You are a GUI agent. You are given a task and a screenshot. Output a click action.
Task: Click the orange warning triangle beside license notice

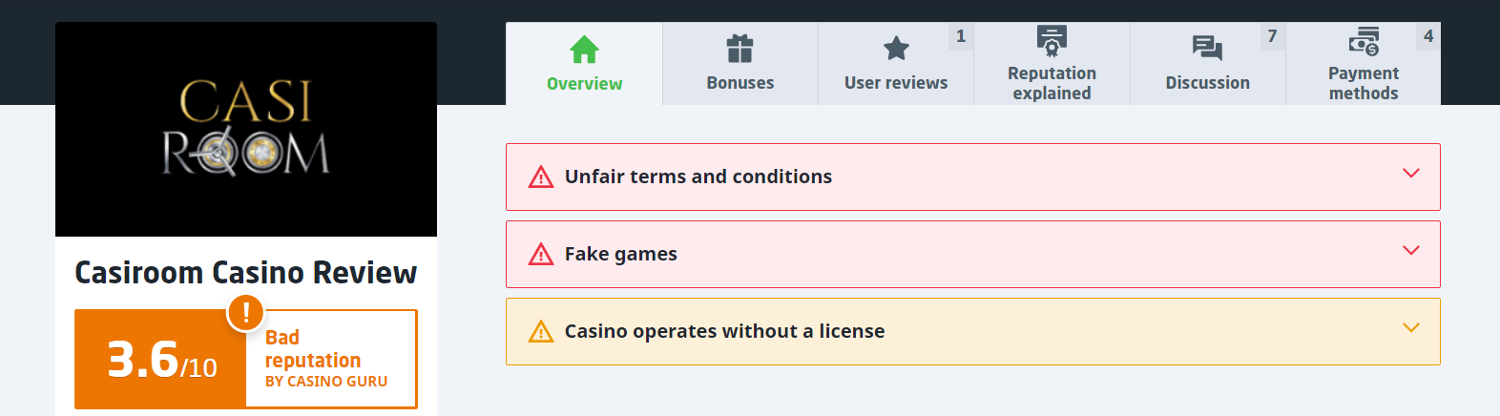click(x=541, y=331)
